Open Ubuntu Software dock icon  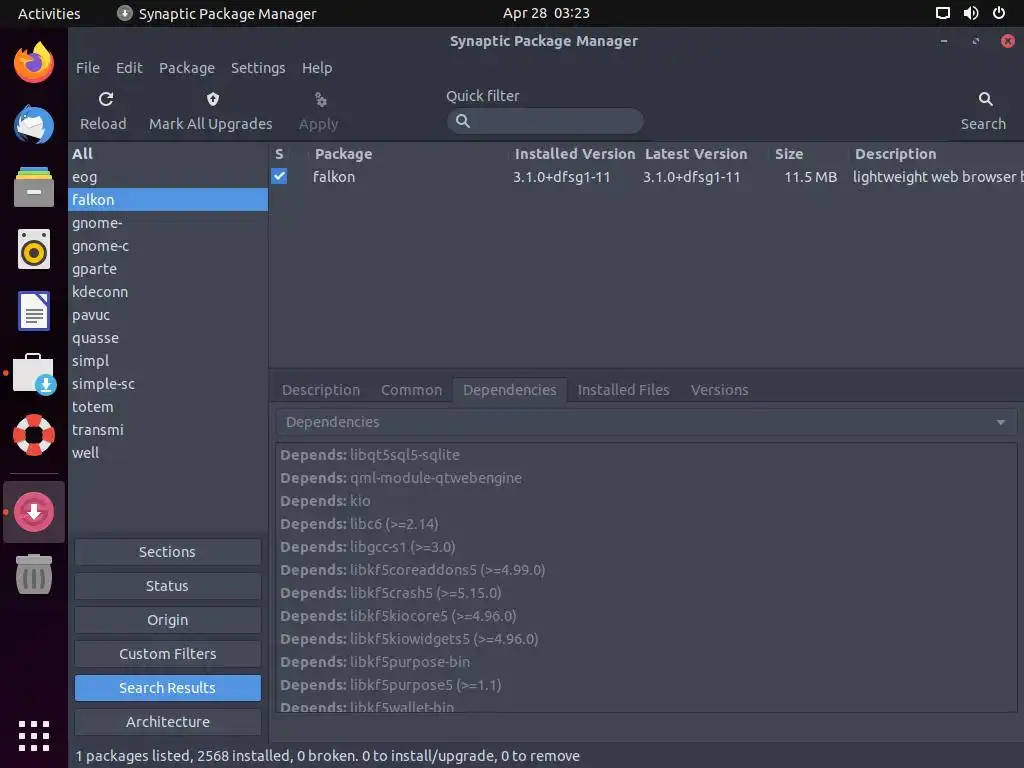[34, 373]
